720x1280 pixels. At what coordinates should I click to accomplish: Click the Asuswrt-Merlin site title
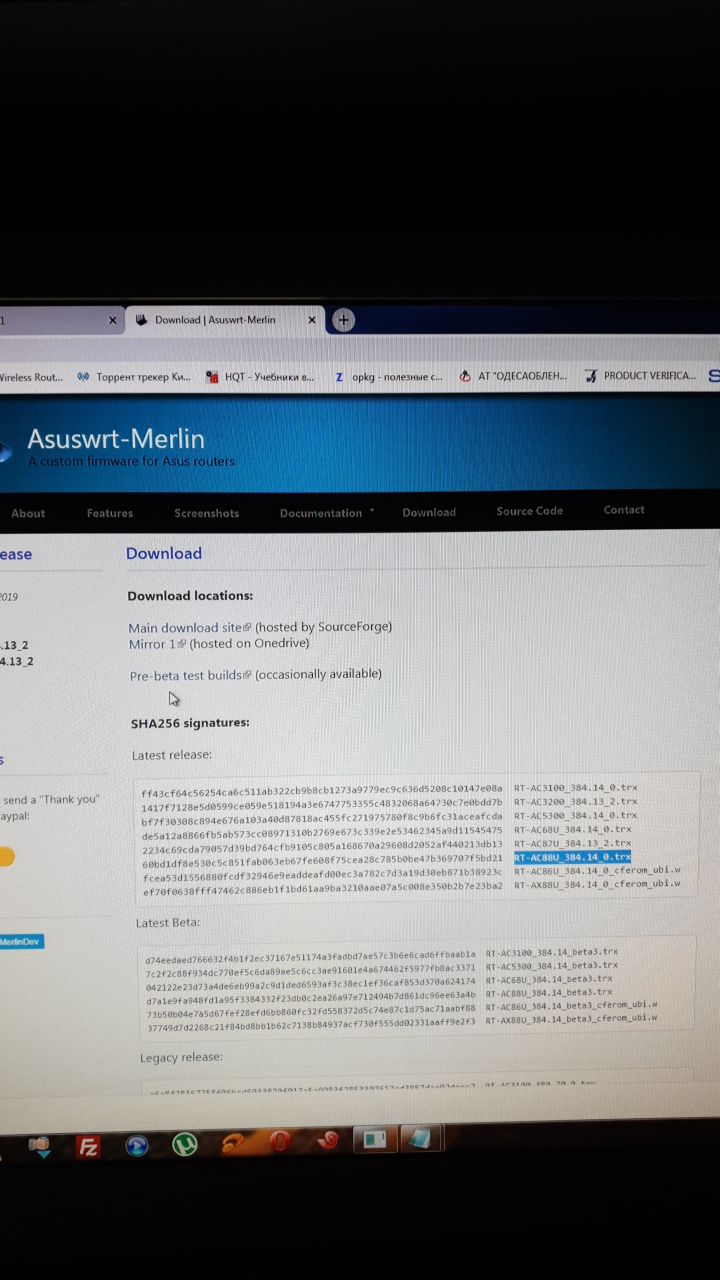pyautogui.click(x=116, y=438)
